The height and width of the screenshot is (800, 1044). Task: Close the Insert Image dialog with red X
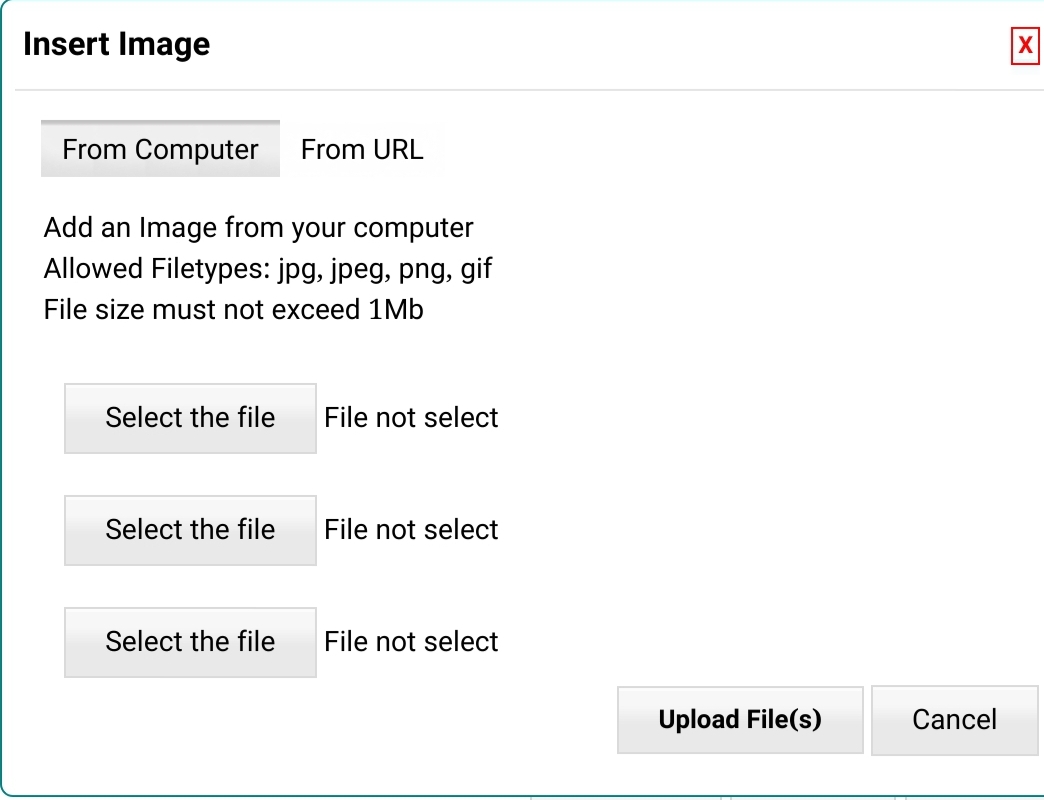1025,46
